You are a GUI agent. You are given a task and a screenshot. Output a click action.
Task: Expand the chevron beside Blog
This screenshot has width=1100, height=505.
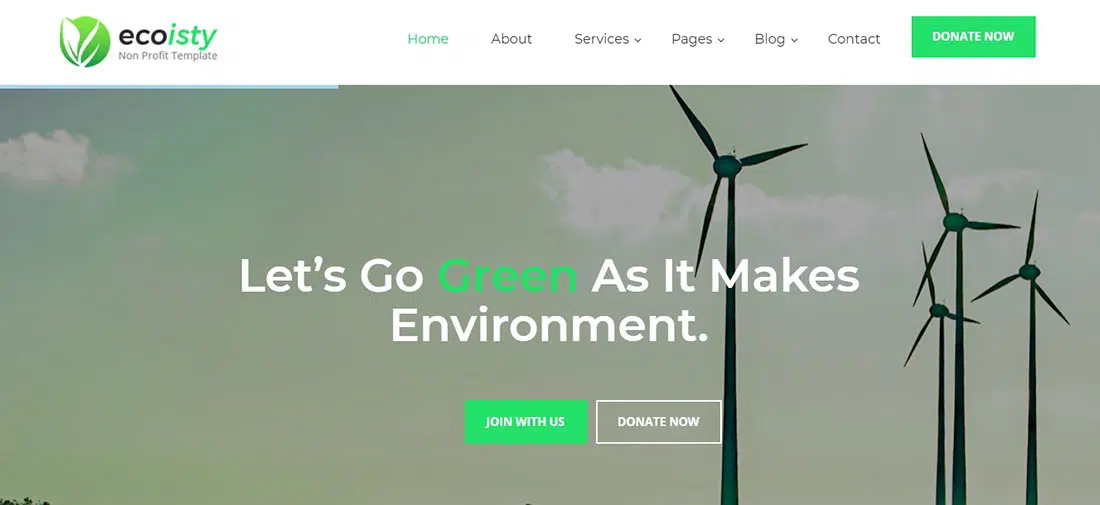pyautogui.click(x=794, y=41)
